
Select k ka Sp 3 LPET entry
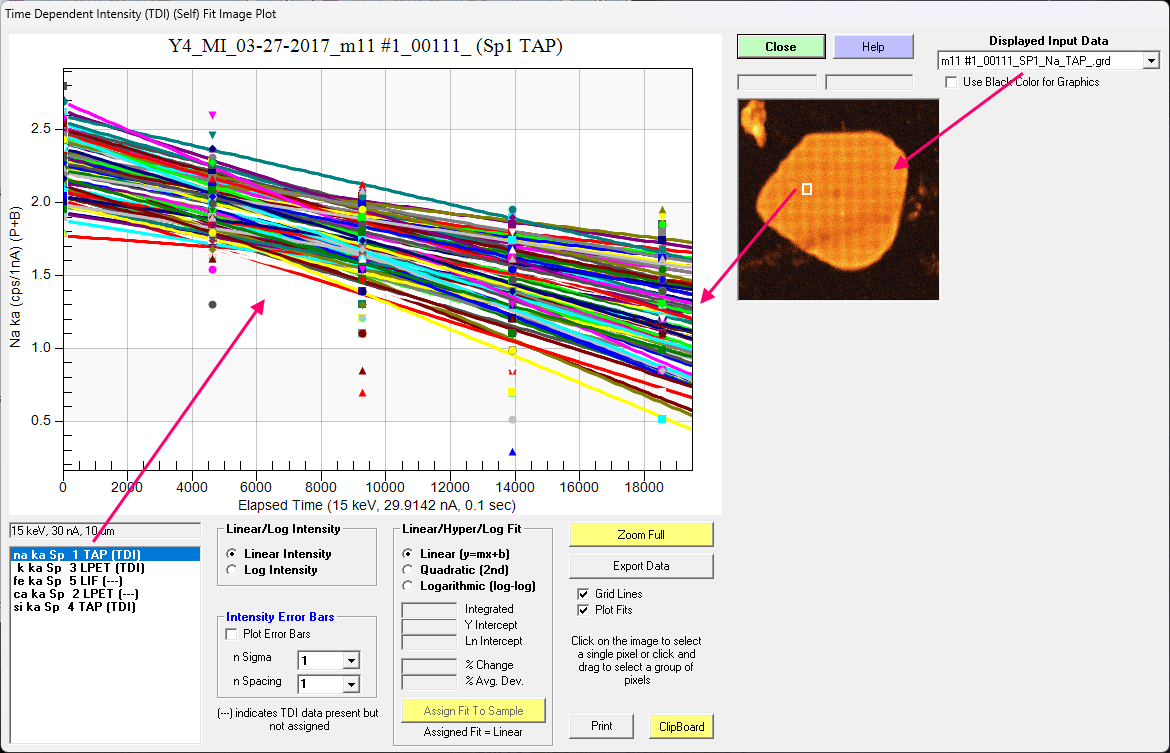click(x=80, y=567)
